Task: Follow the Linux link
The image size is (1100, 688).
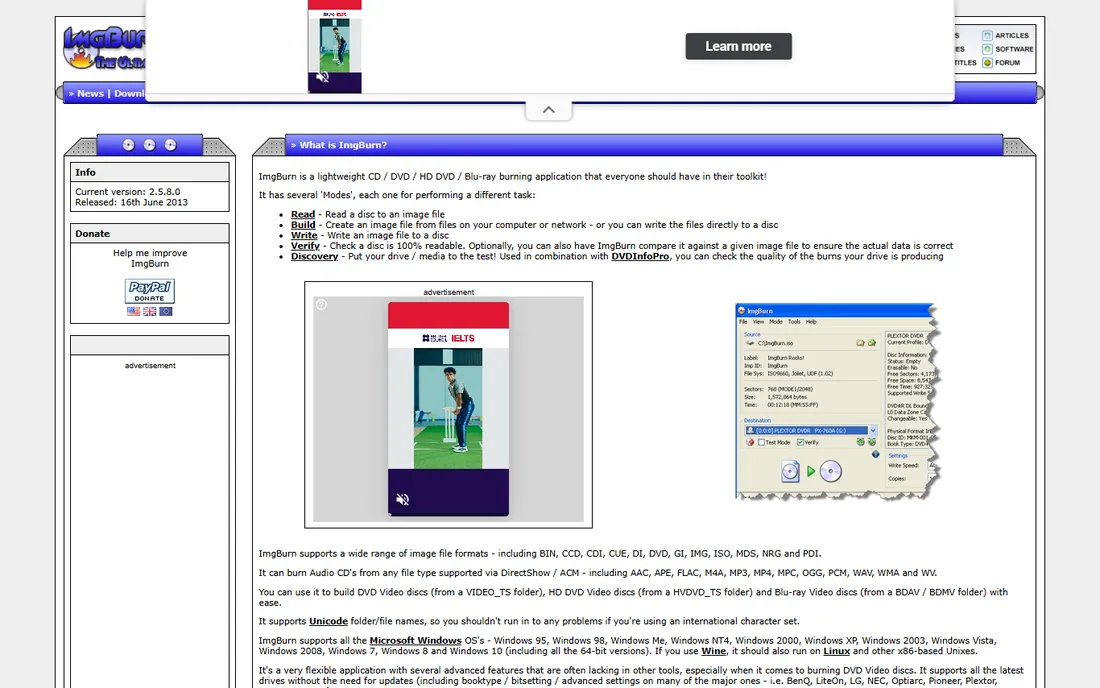Action: click(x=836, y=652)
